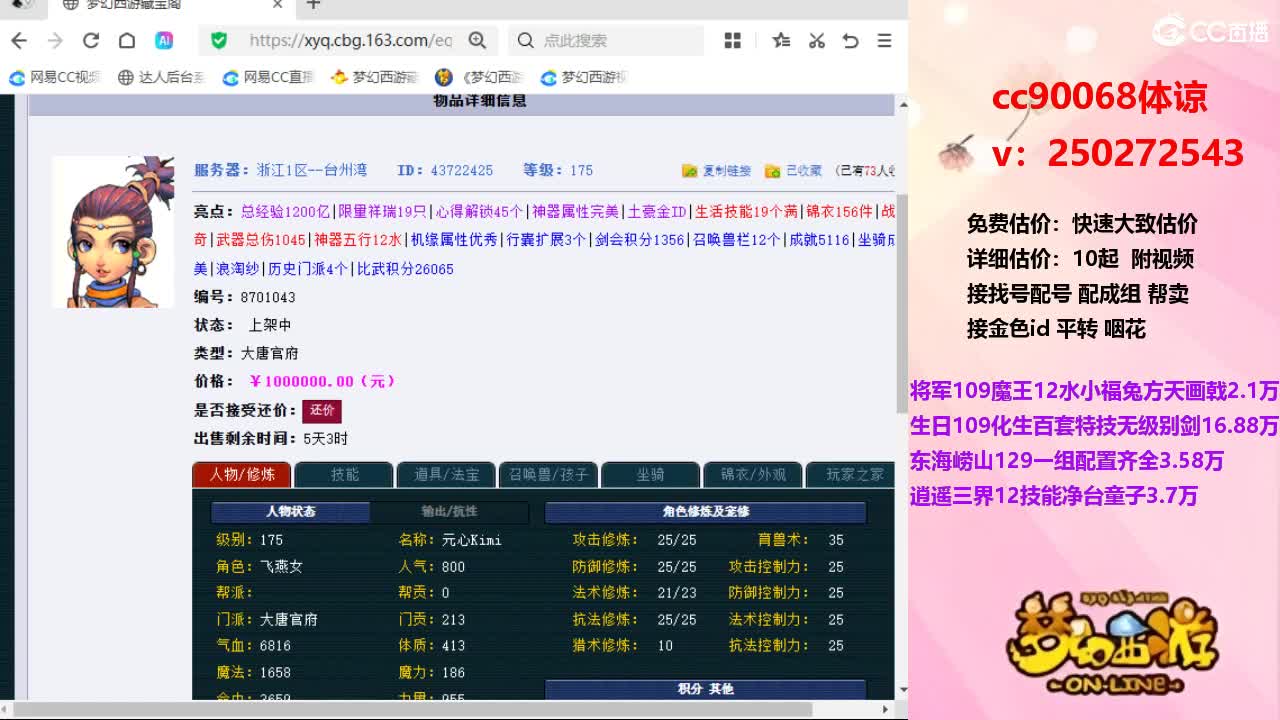This screenshot has width=1280, height=720.
Task: Click the horizontal scrollbar right arrow
Action: point(885,710)
